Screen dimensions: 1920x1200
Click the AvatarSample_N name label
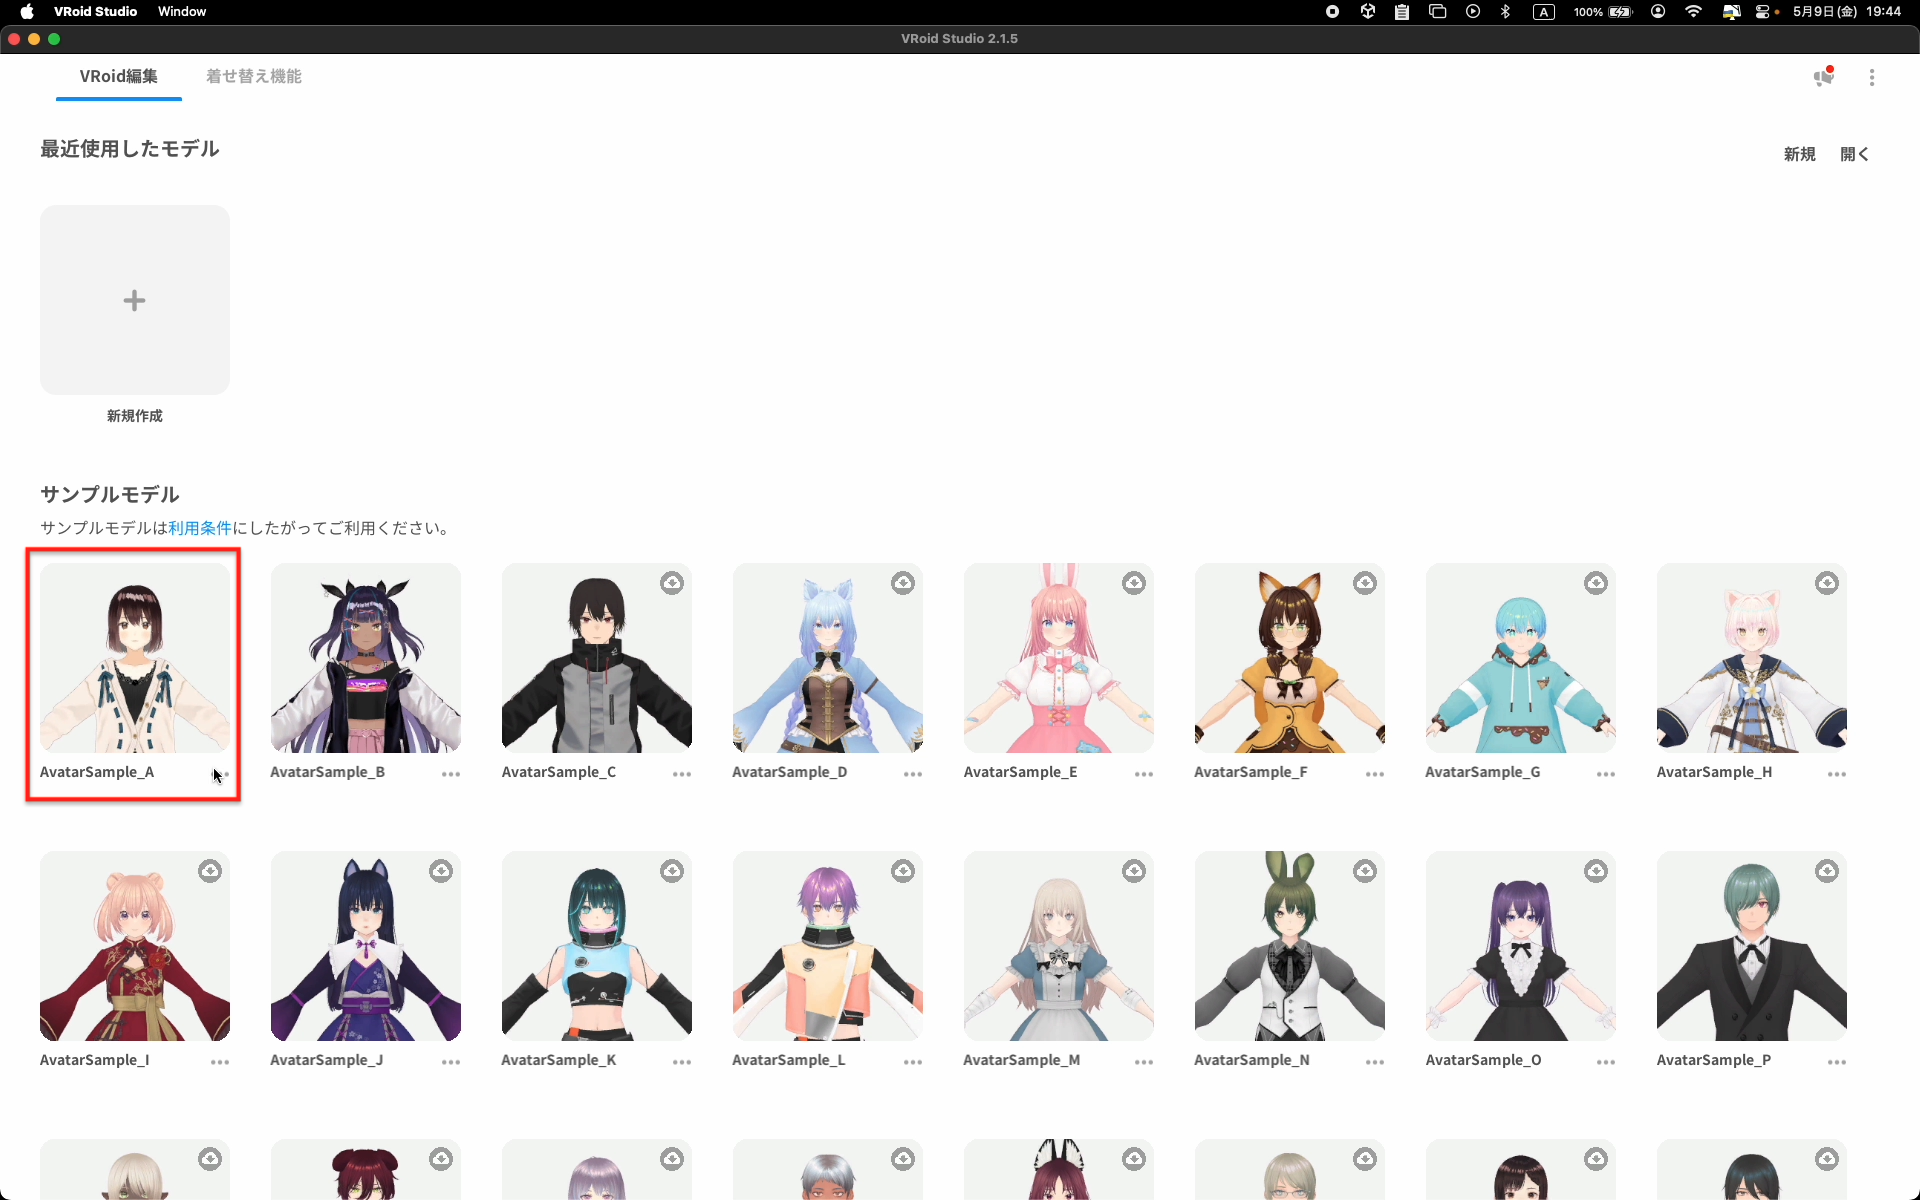[x=1252, y=1060]
